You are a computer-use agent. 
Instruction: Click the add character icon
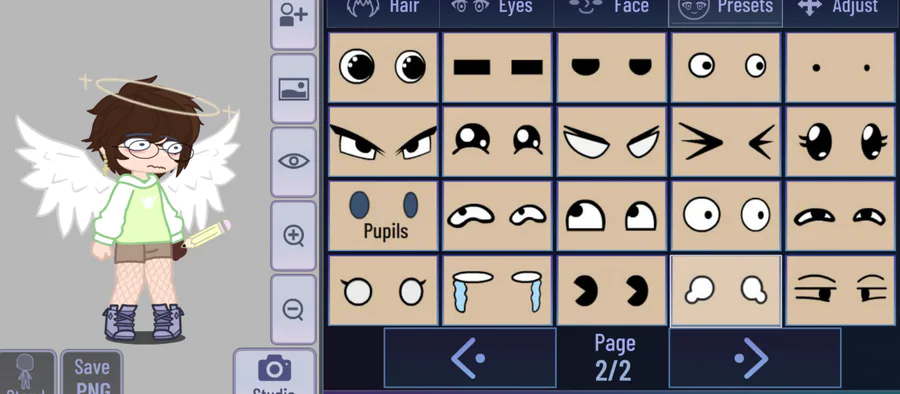coord(293,23)
